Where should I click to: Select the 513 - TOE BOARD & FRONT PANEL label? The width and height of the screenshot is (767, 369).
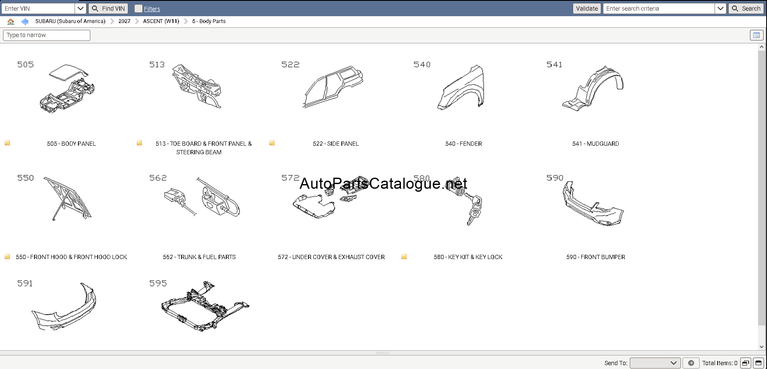tap(203, 148)
